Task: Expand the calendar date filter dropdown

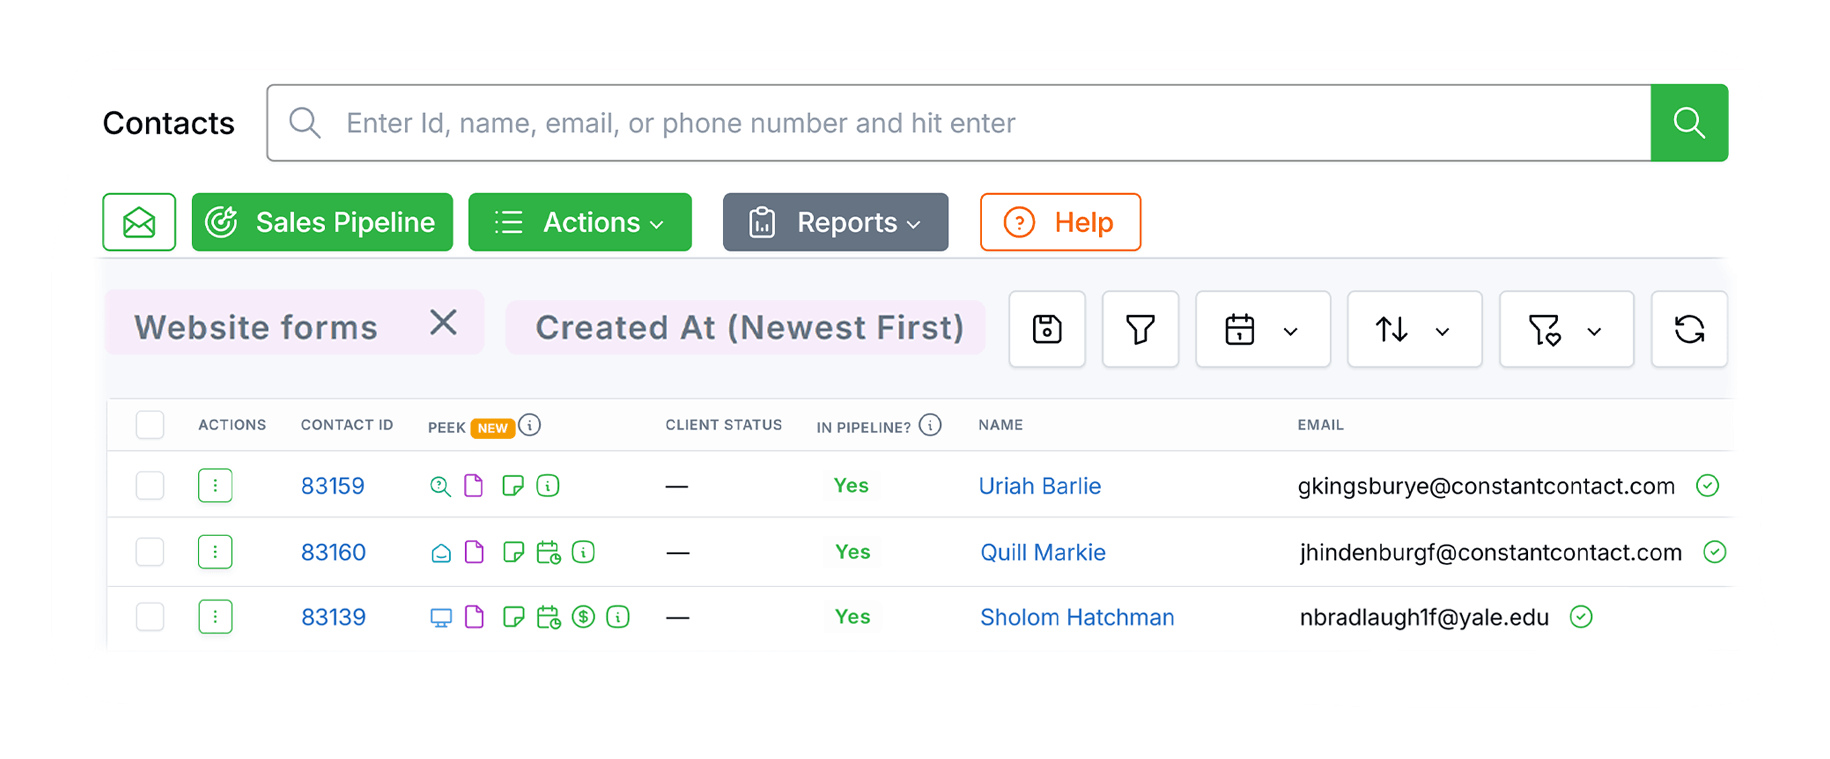Action: tap(1263, 329)
